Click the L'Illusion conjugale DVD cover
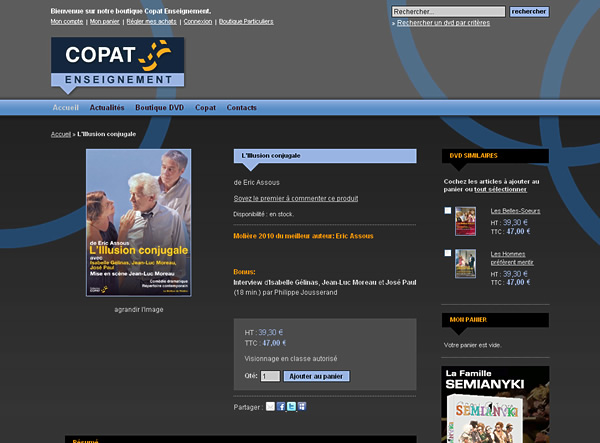 [x=139, y=223]
